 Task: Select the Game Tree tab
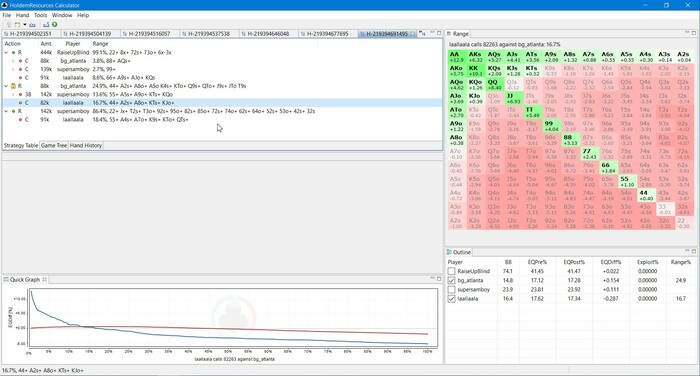54,145
